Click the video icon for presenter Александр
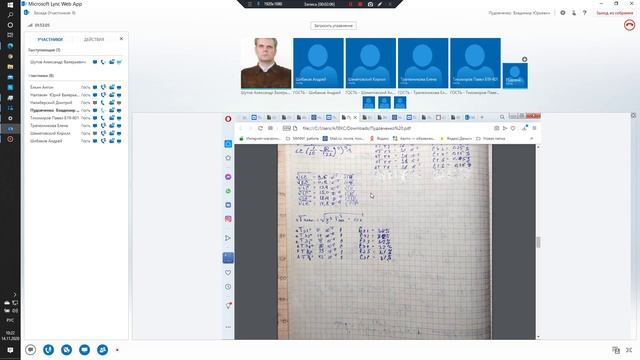The image size is (640, 360). pos(111,62)
